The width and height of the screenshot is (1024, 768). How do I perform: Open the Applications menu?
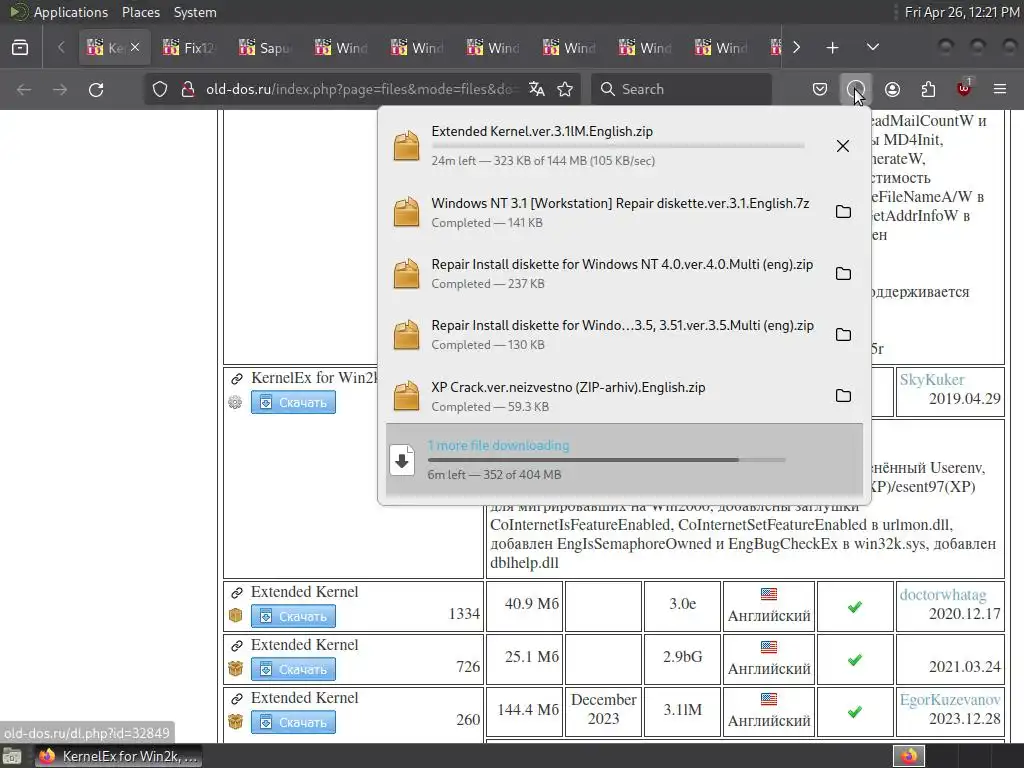pos(71,12)
